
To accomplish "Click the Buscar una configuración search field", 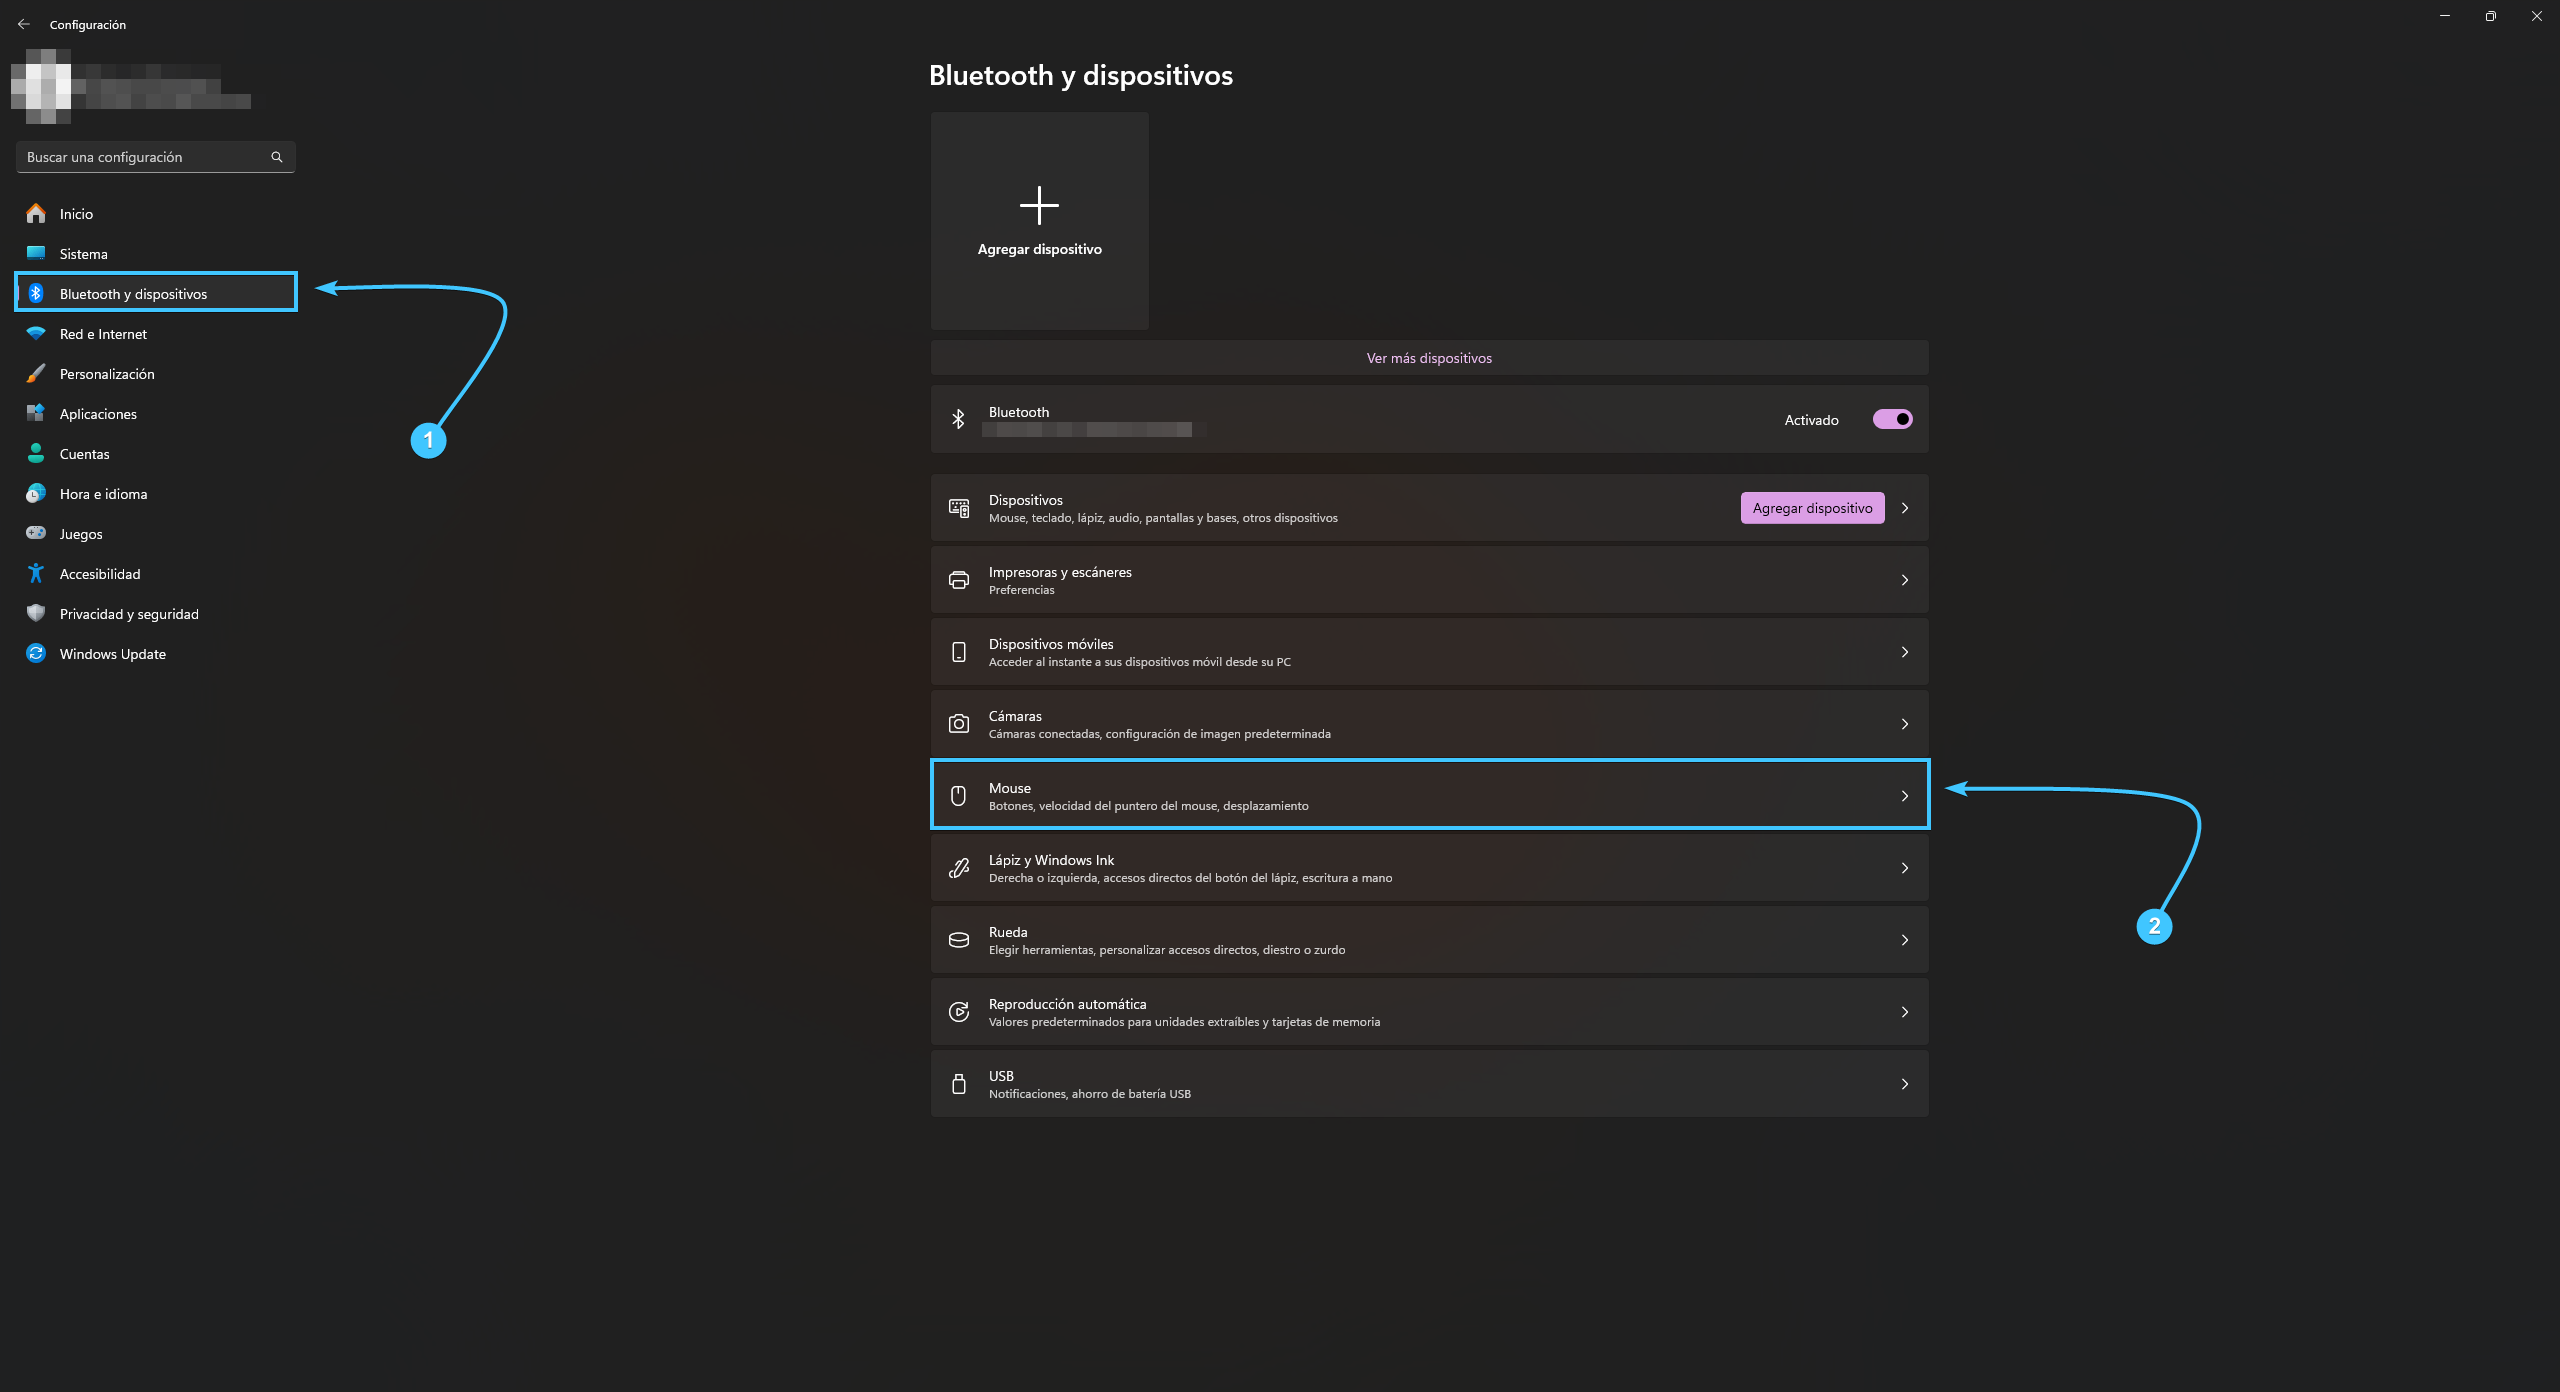I will pos(156,157).
